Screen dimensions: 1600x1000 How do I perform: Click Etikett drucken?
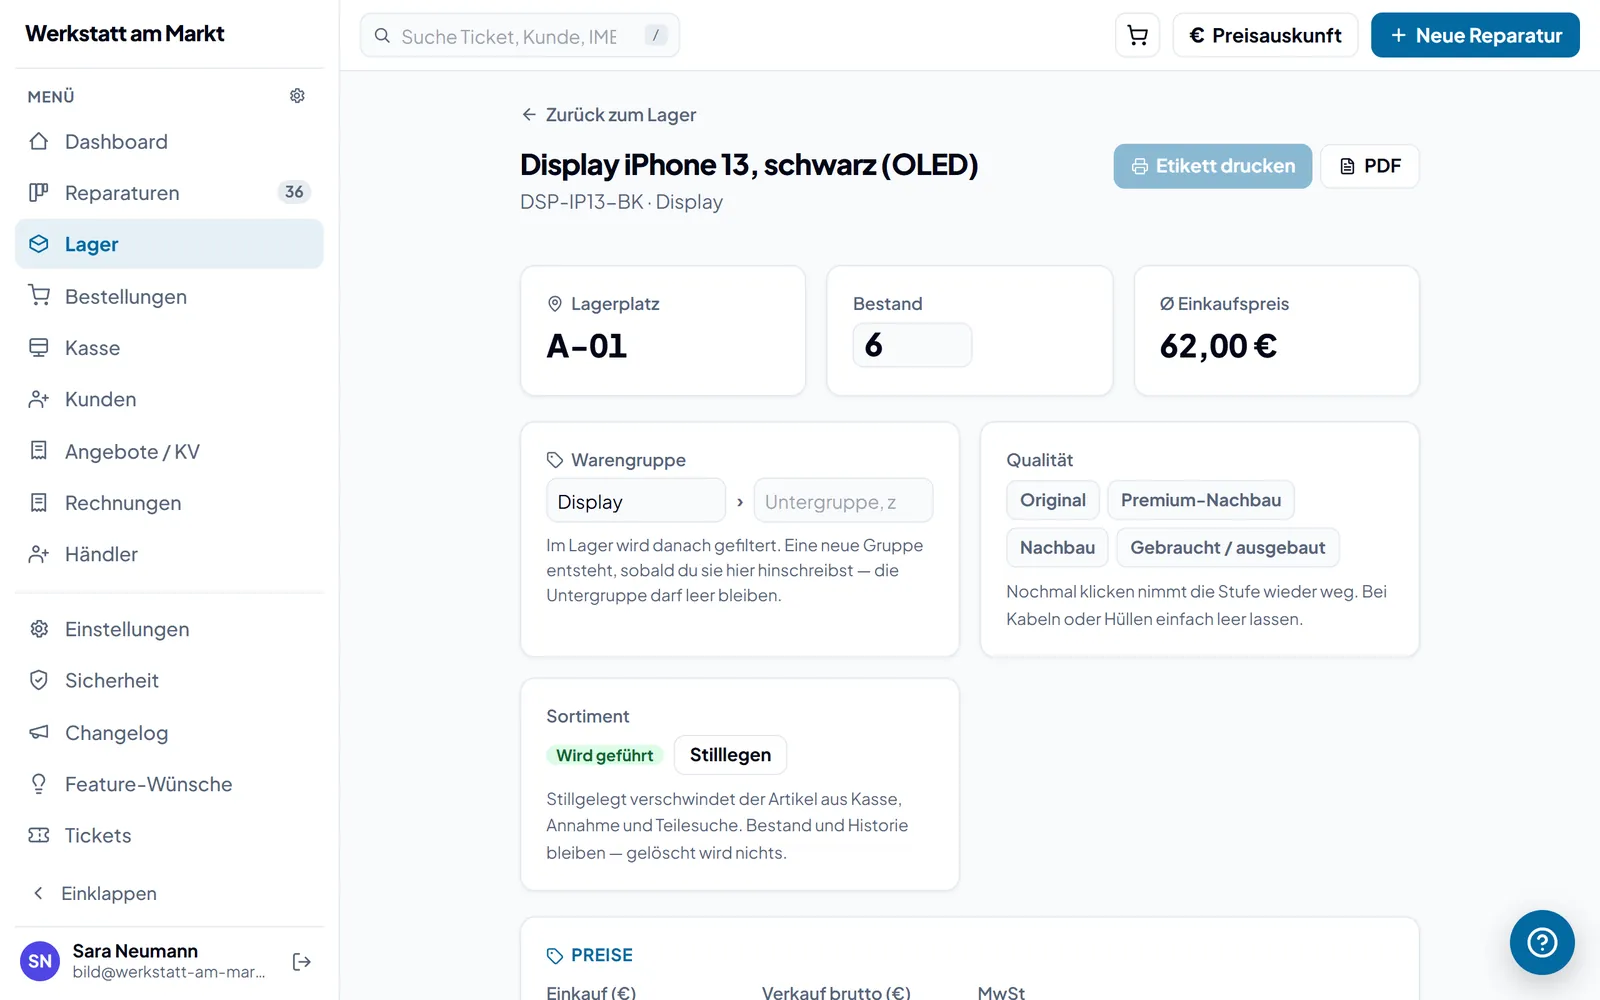[x=1213, y=166]
